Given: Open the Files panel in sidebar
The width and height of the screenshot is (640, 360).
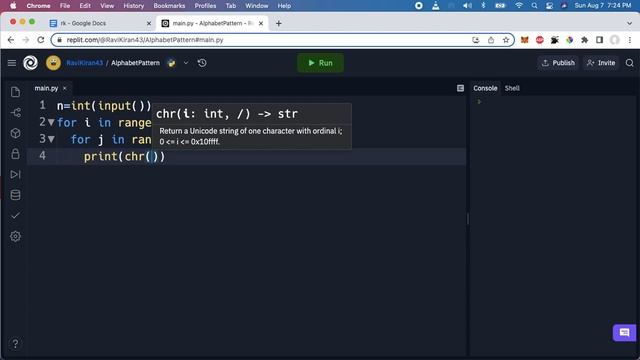Looking at the screenshot, I should pos(16,92).
